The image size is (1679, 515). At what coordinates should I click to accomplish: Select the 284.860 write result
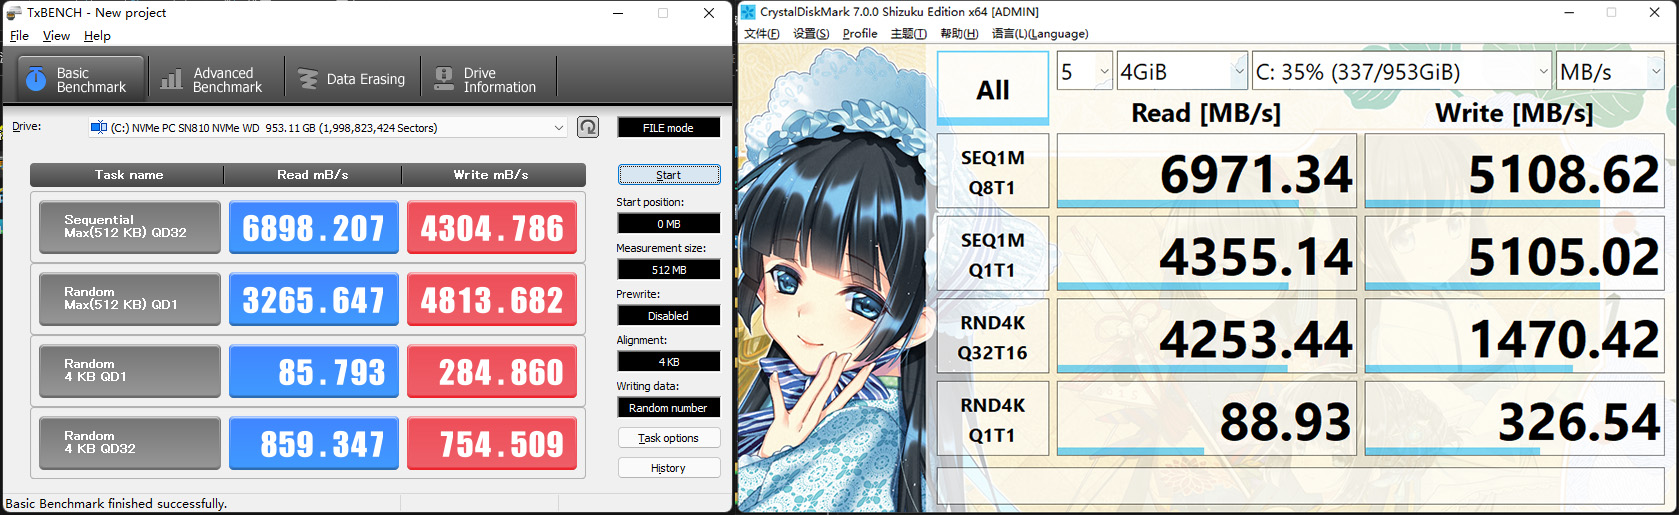[x=492, y=371]
